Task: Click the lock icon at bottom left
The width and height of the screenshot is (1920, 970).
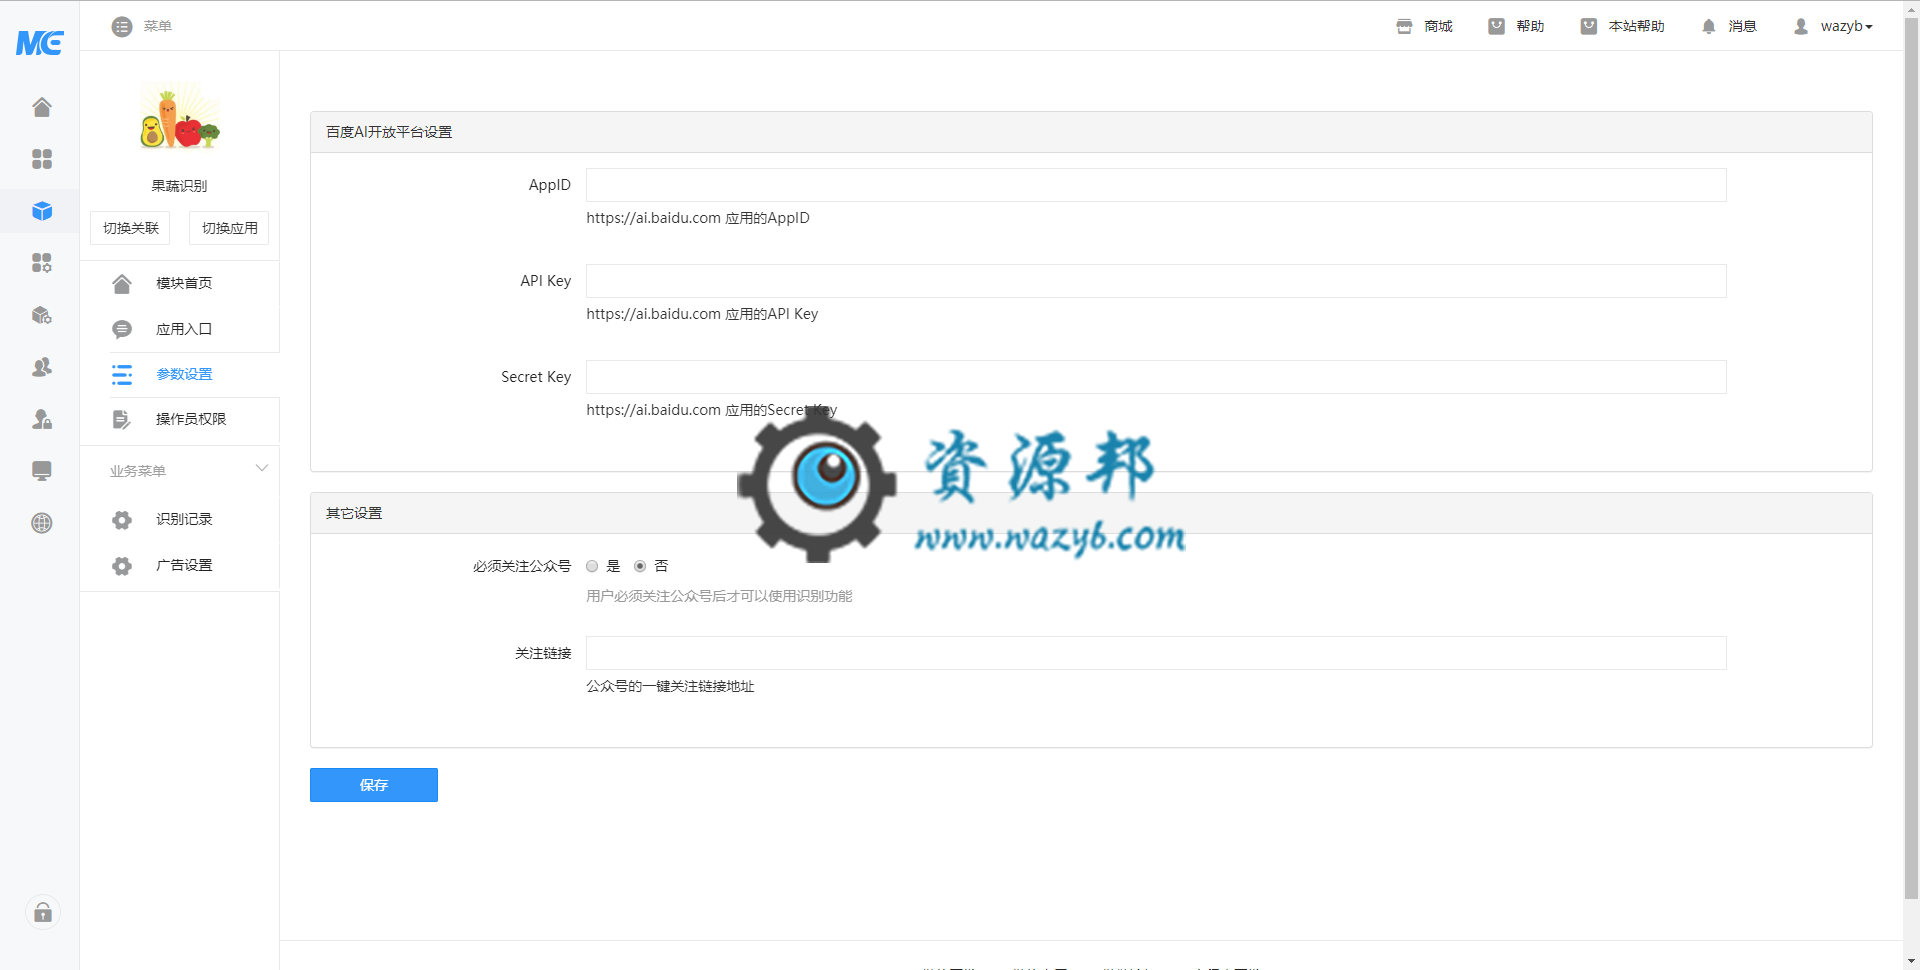Action: 42,912
